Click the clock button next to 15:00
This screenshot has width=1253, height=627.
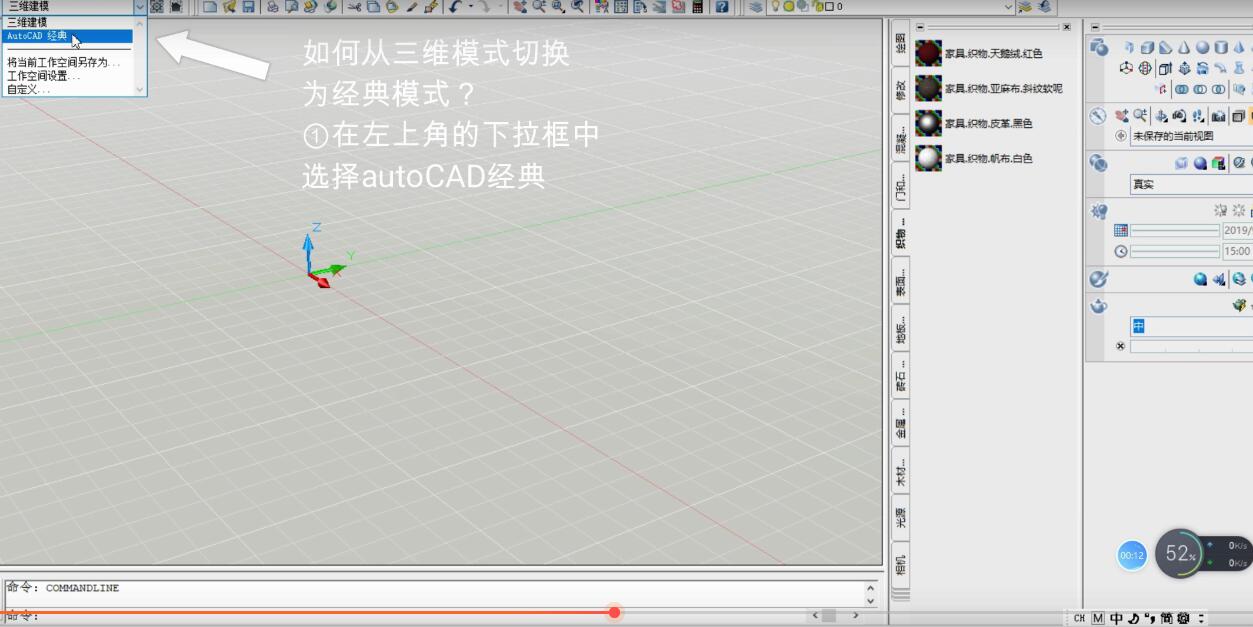pyautogui.click(x=1121, y=251)
